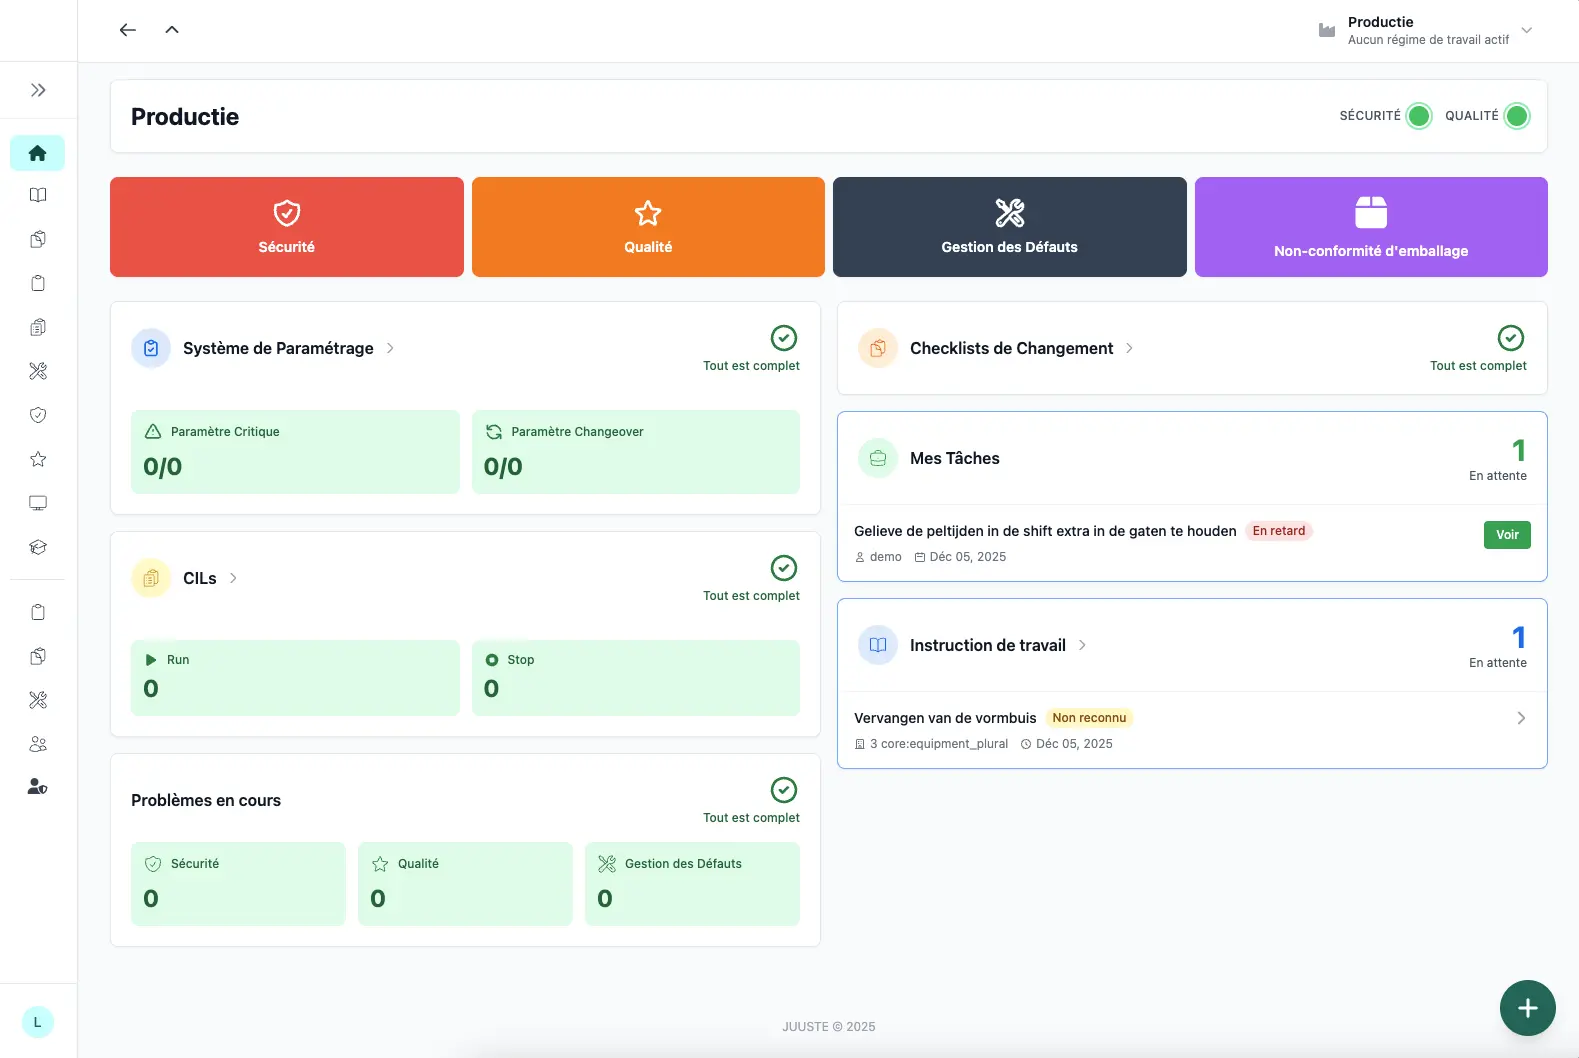
Task: Open the Sécurité 0 tile in Problèmes en cours
Action: pyautogui.click(x=238, y=884)
